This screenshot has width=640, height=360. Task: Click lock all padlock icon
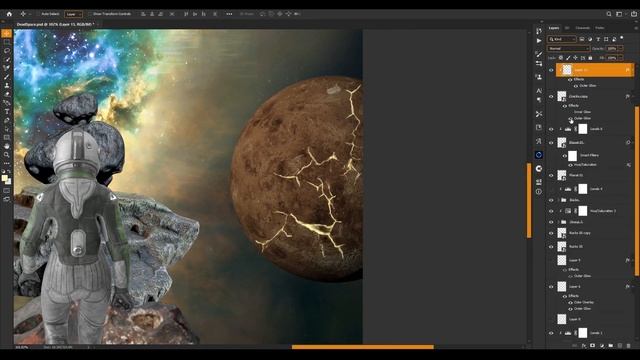[590, 58]
